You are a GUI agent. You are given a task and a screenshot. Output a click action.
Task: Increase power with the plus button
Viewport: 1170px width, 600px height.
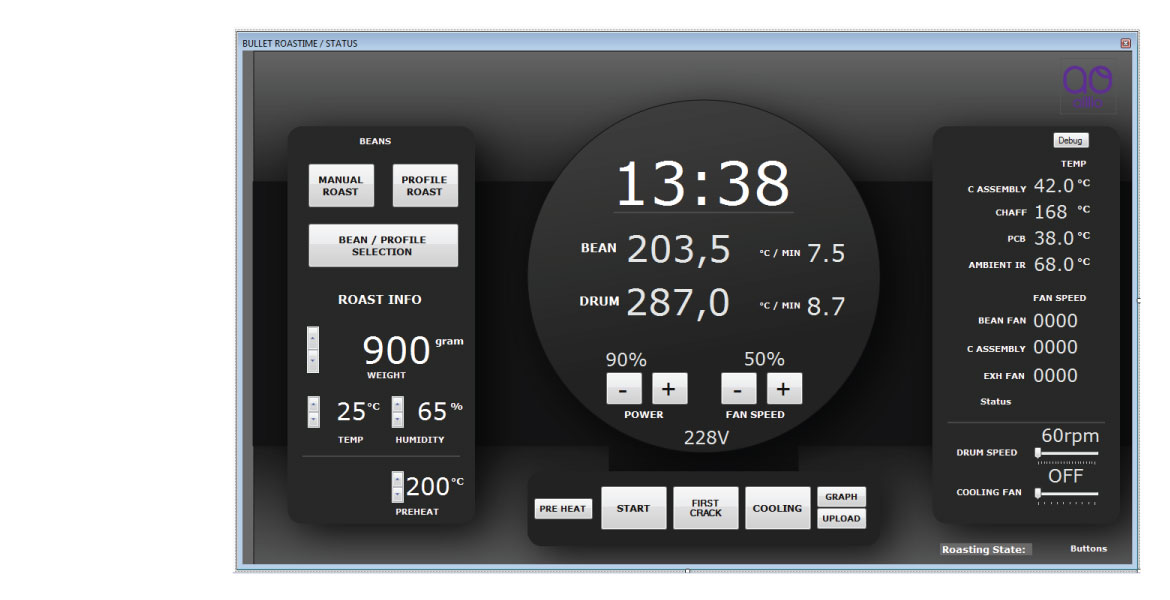pos(670,389)
